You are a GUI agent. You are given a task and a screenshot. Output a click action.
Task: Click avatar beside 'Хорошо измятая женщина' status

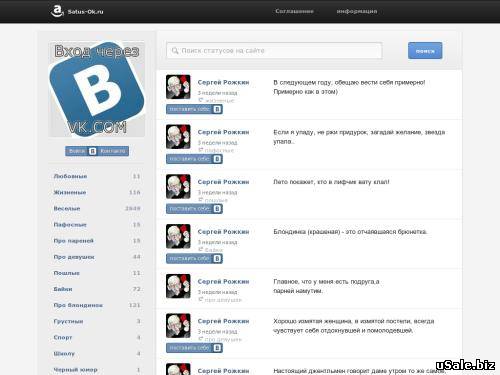tap(178, 326)
